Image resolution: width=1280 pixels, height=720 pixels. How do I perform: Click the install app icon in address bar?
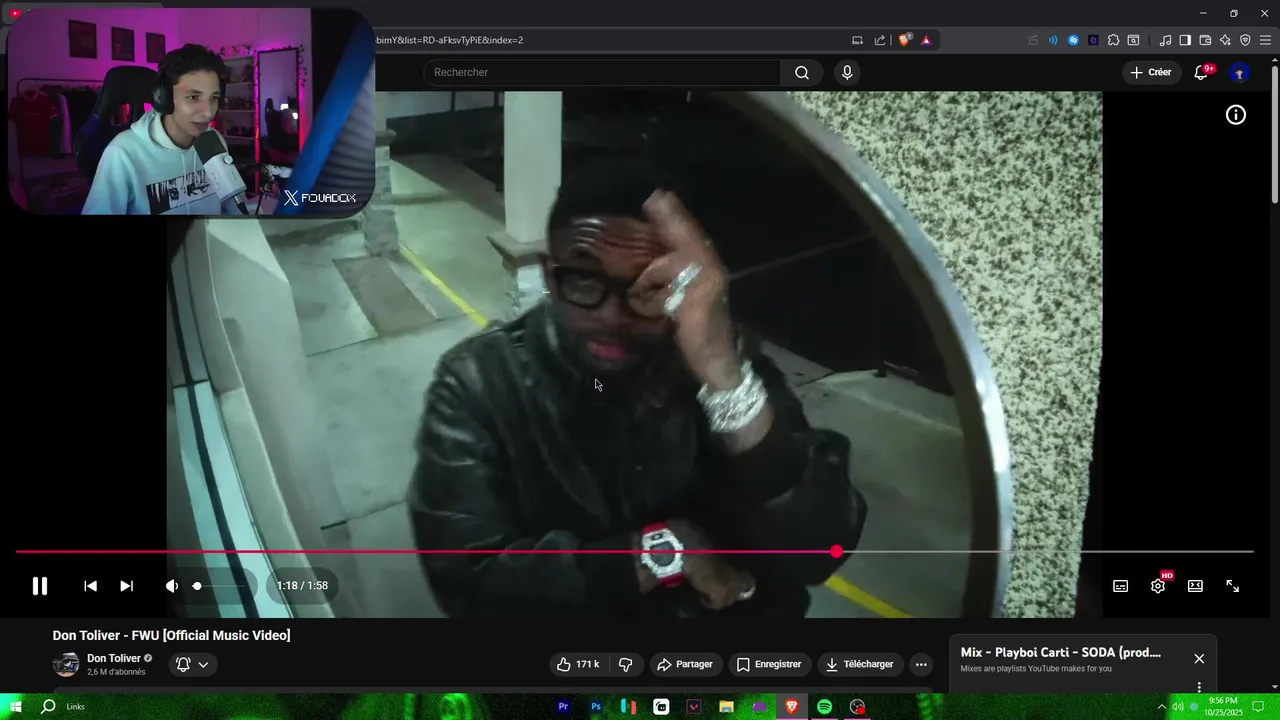point(857,40)
